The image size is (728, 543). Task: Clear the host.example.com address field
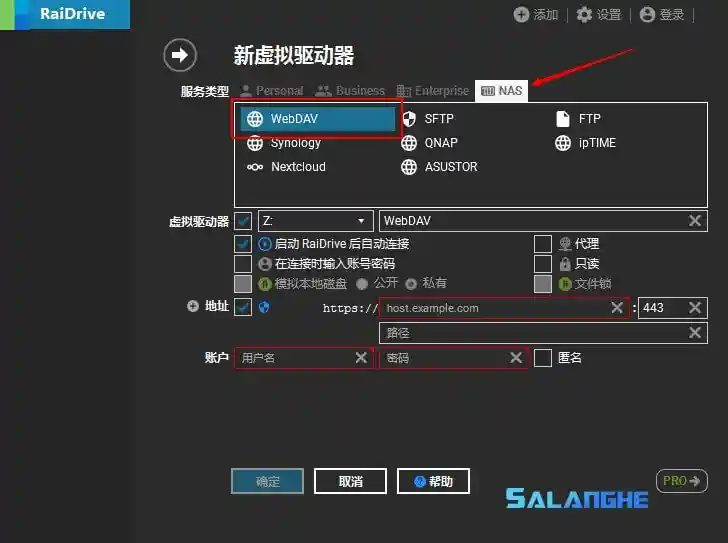click(617, 307)
